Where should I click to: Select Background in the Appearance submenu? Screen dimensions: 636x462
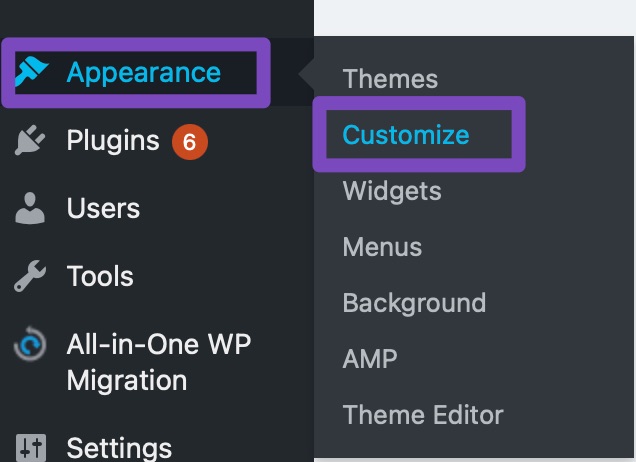click(x=414, y=303)
